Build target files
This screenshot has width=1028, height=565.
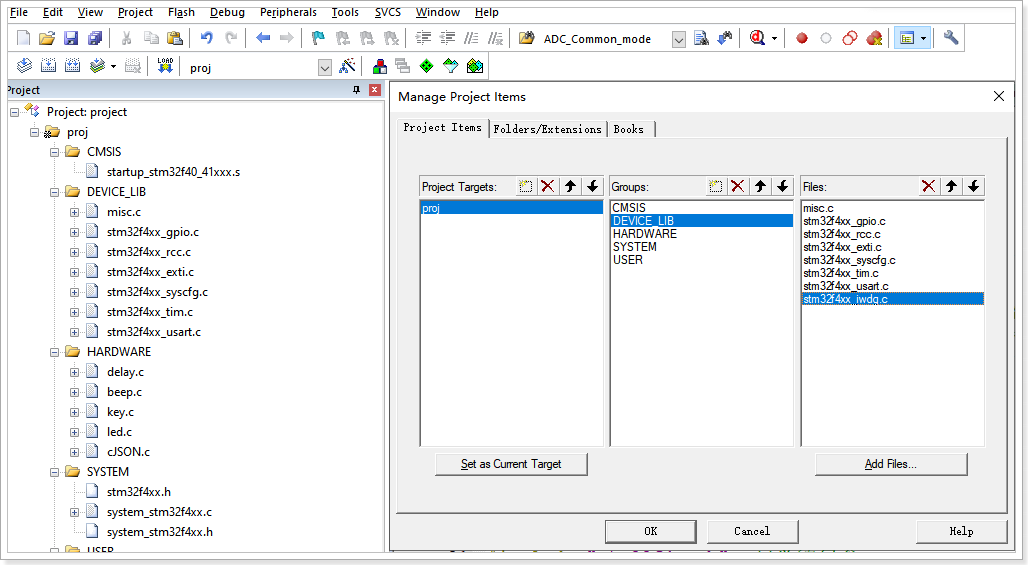[x=49, y=66]
